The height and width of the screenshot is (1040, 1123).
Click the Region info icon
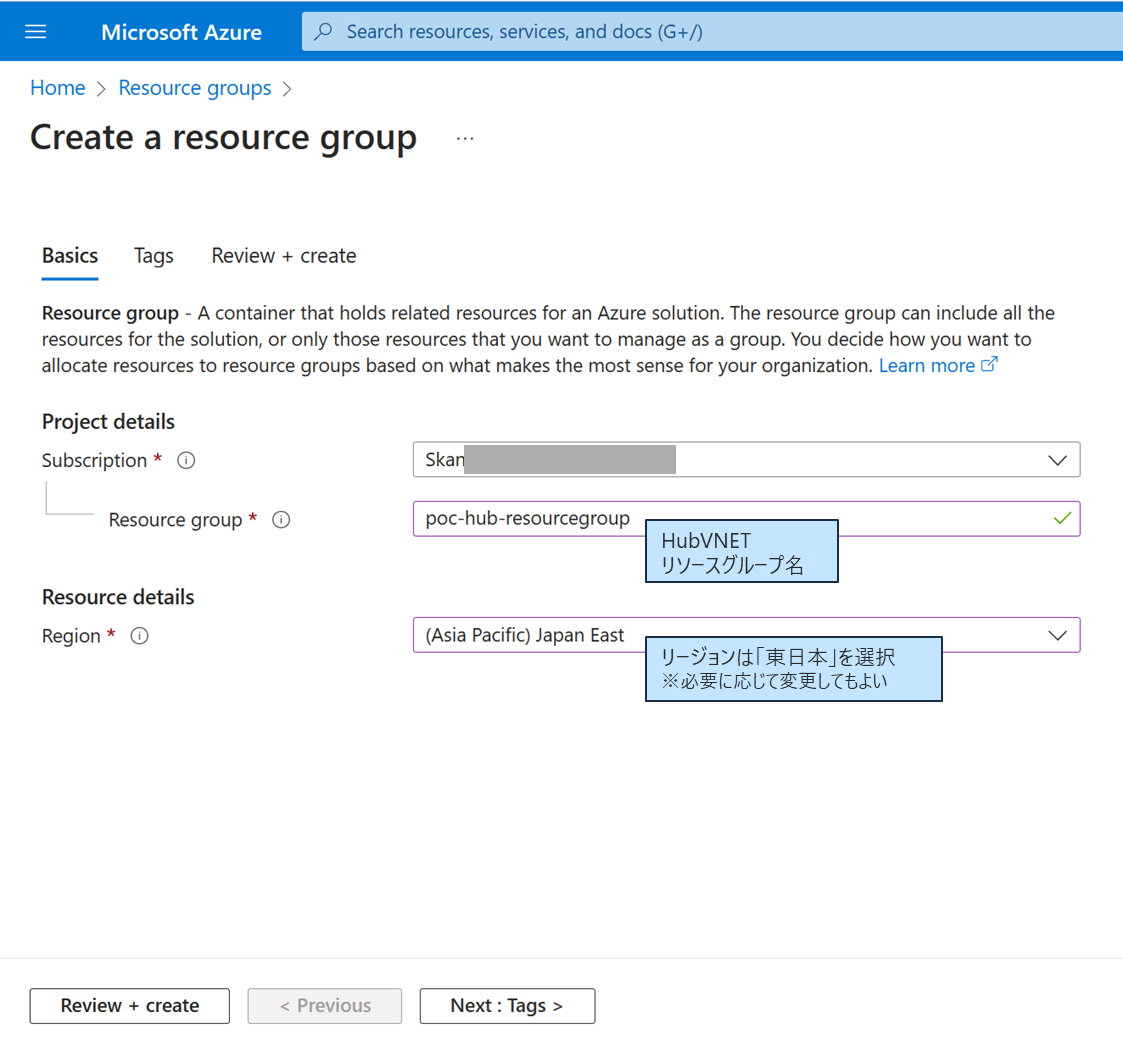click(x=140, y=636)
